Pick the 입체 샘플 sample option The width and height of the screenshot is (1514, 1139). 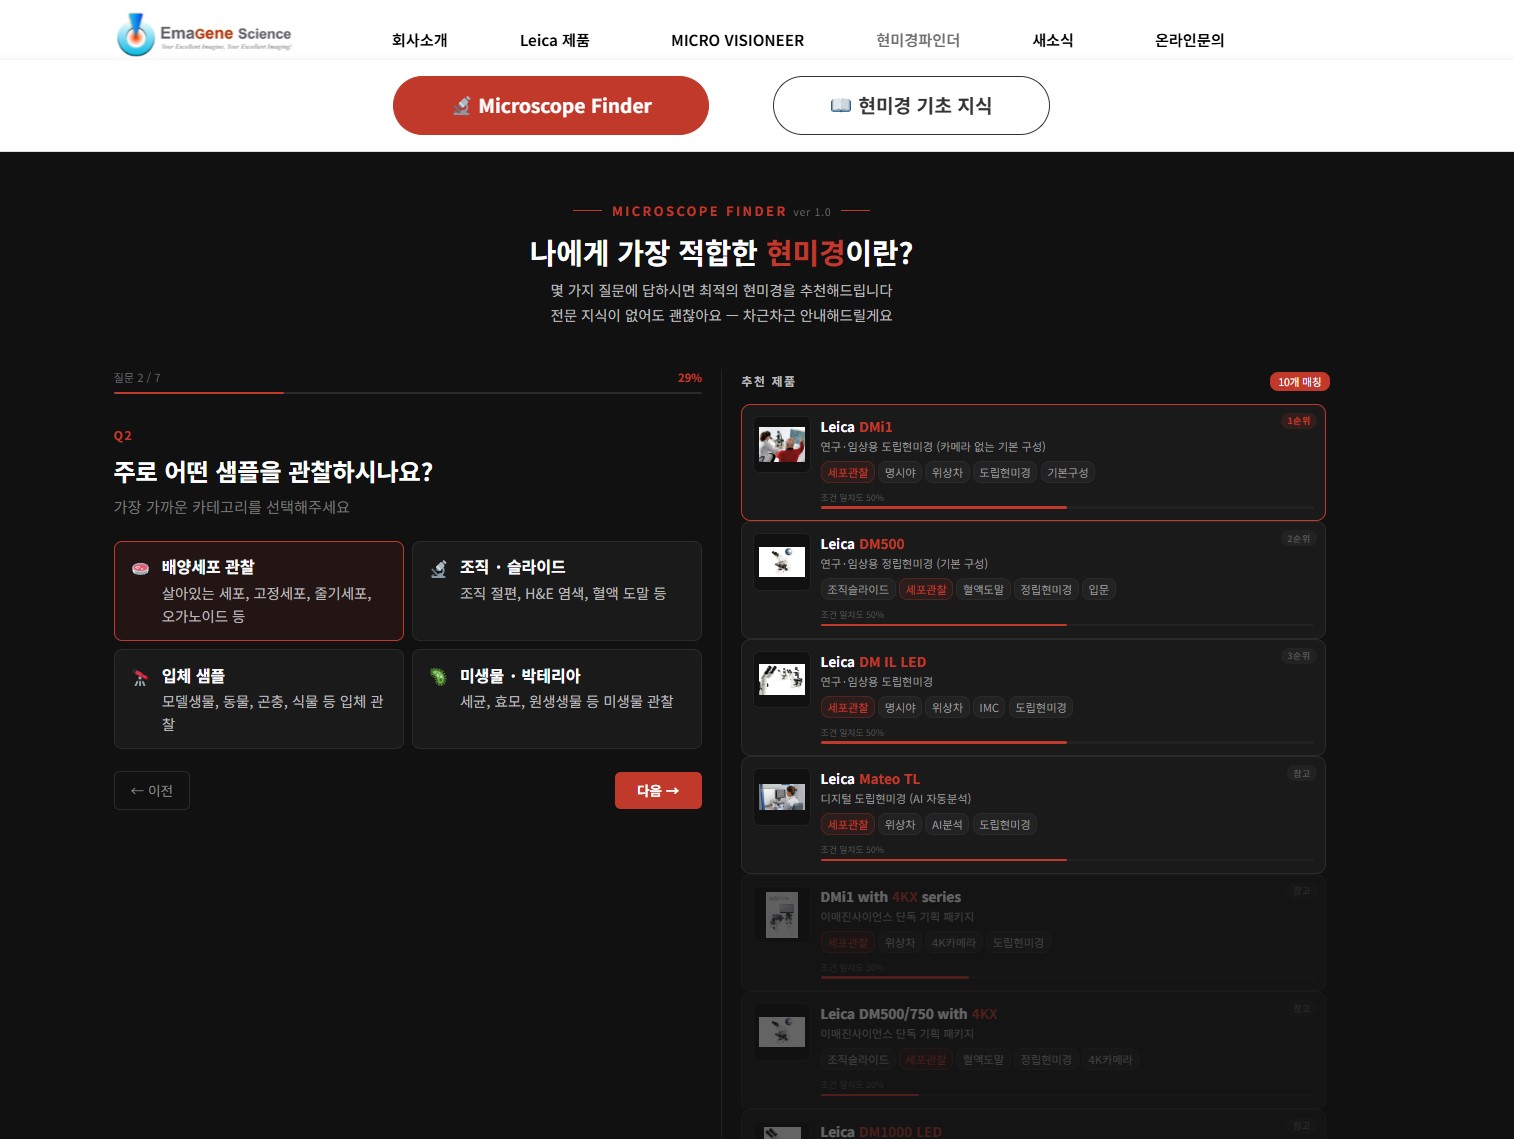259,699
